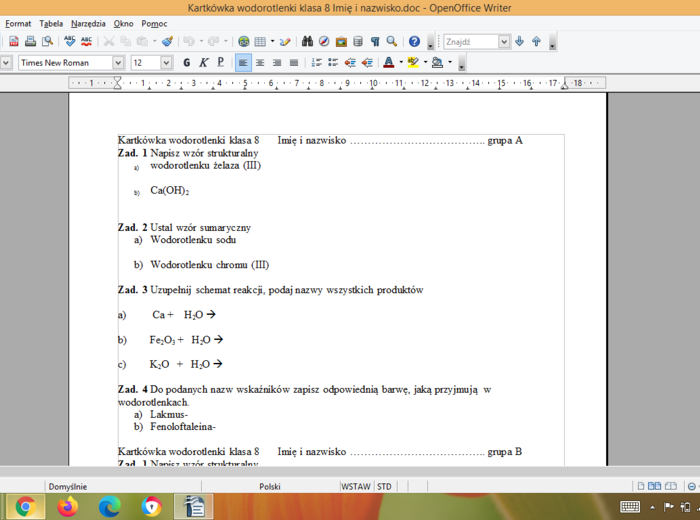
Task: Expand the Times New Roman font dropdown
Action: tap(119, 63)
